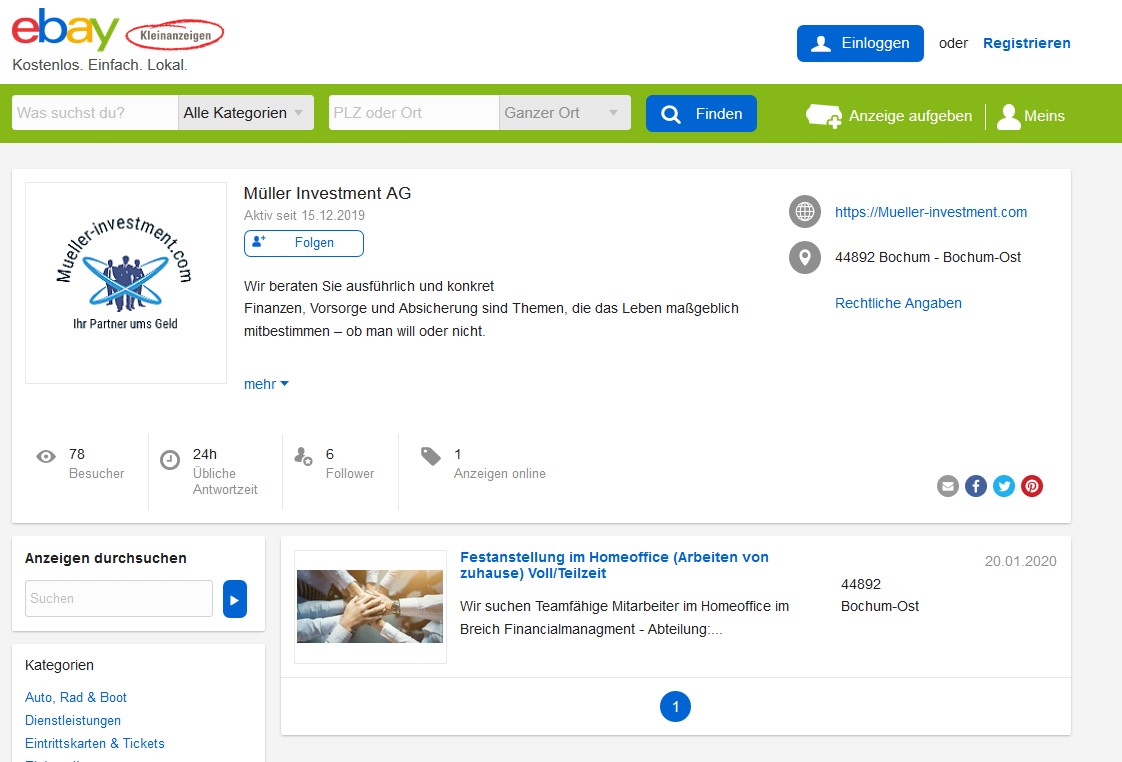Share the profile on Pinterest
Image resolution: width=1122 pixels, height=762 pixels.
pos(1032,487)
